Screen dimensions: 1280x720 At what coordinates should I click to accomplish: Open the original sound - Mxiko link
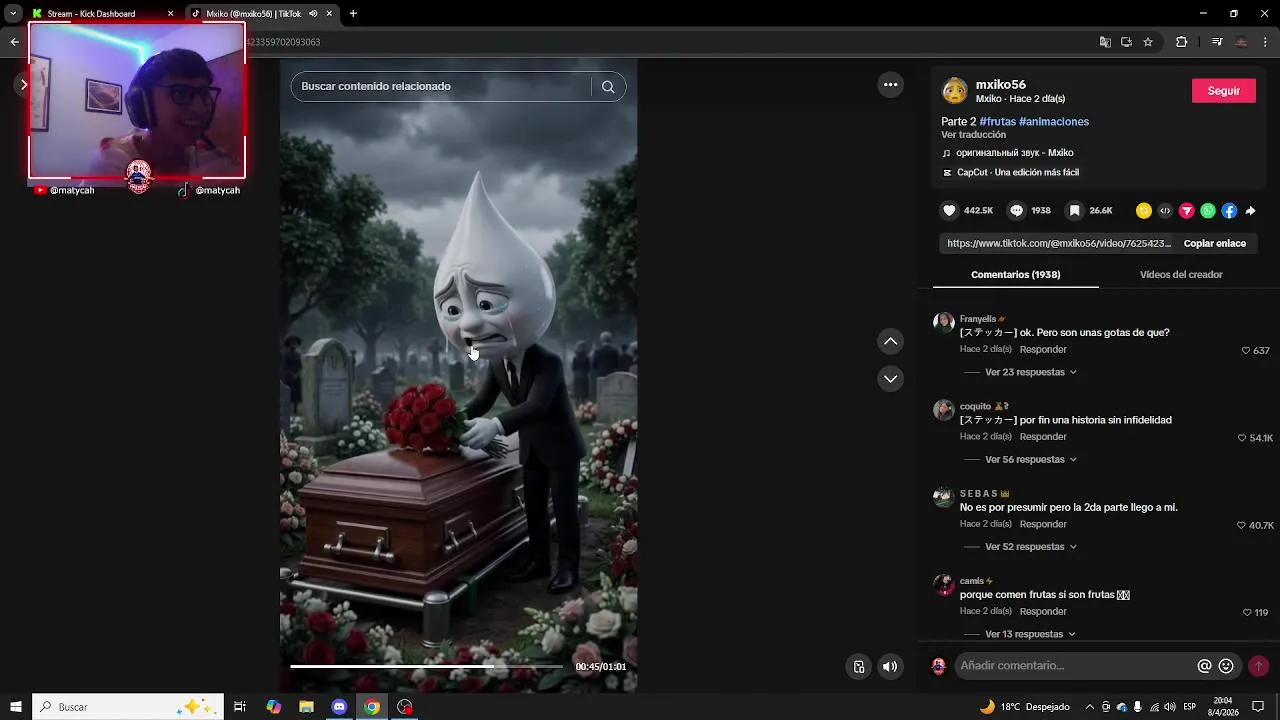tap(1014, 153)
